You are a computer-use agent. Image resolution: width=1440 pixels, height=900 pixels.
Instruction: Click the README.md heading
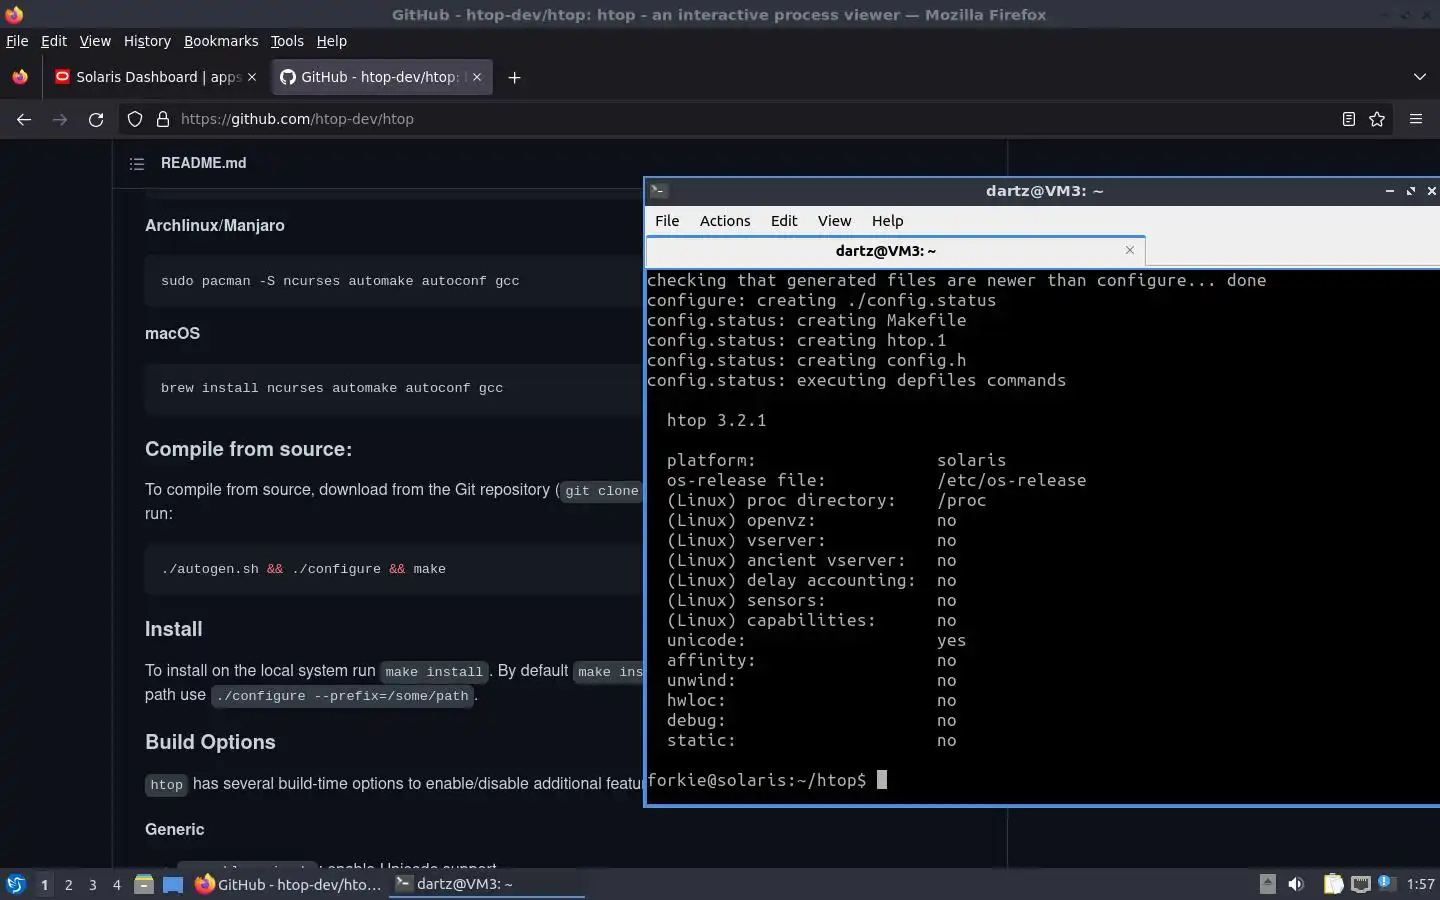(203, 163)
